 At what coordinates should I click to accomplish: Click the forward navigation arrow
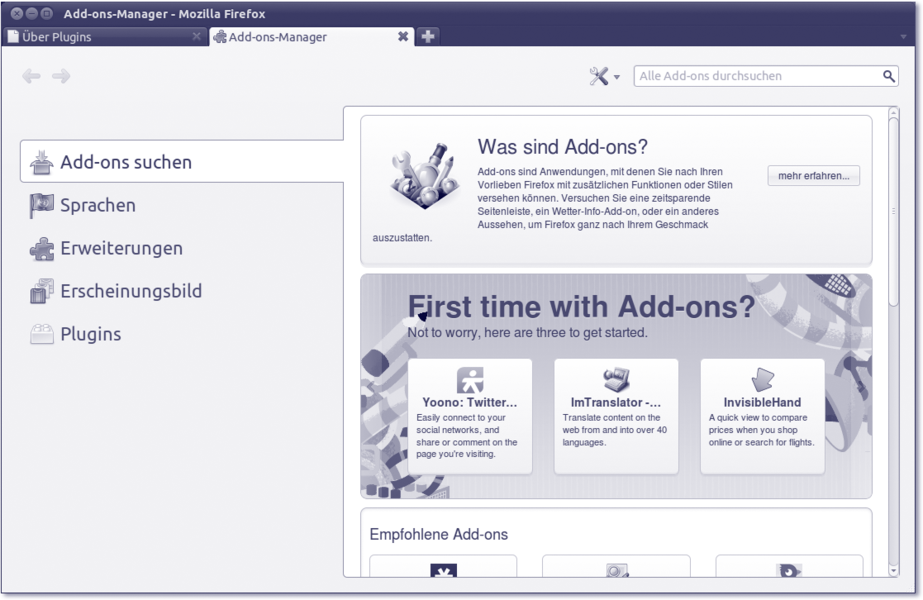coord(61,76)
